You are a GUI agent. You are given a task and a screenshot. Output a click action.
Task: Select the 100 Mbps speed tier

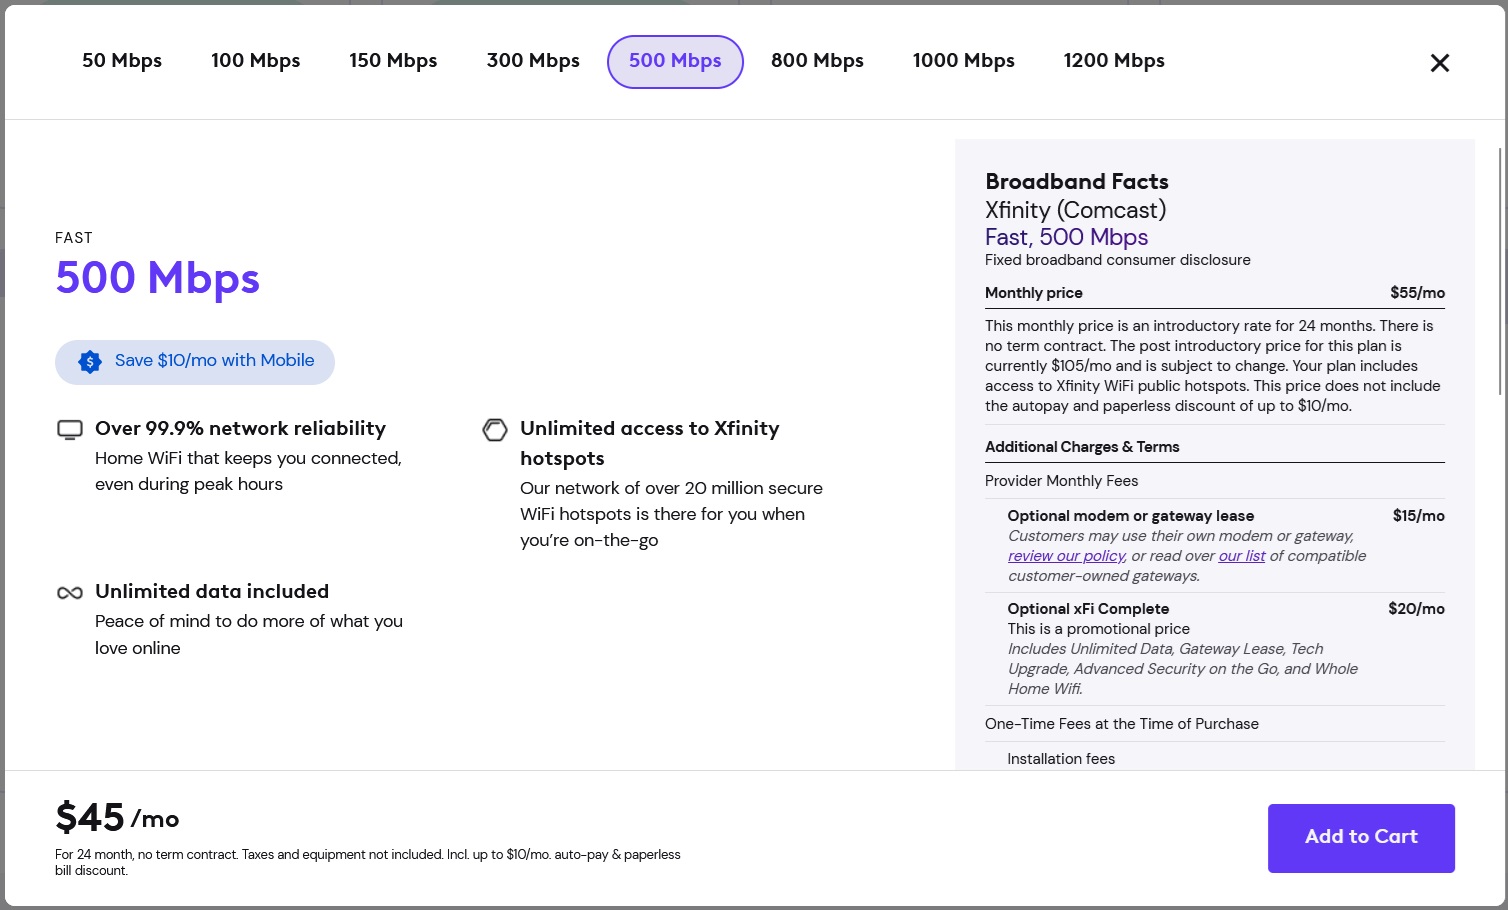pos(255,61)
